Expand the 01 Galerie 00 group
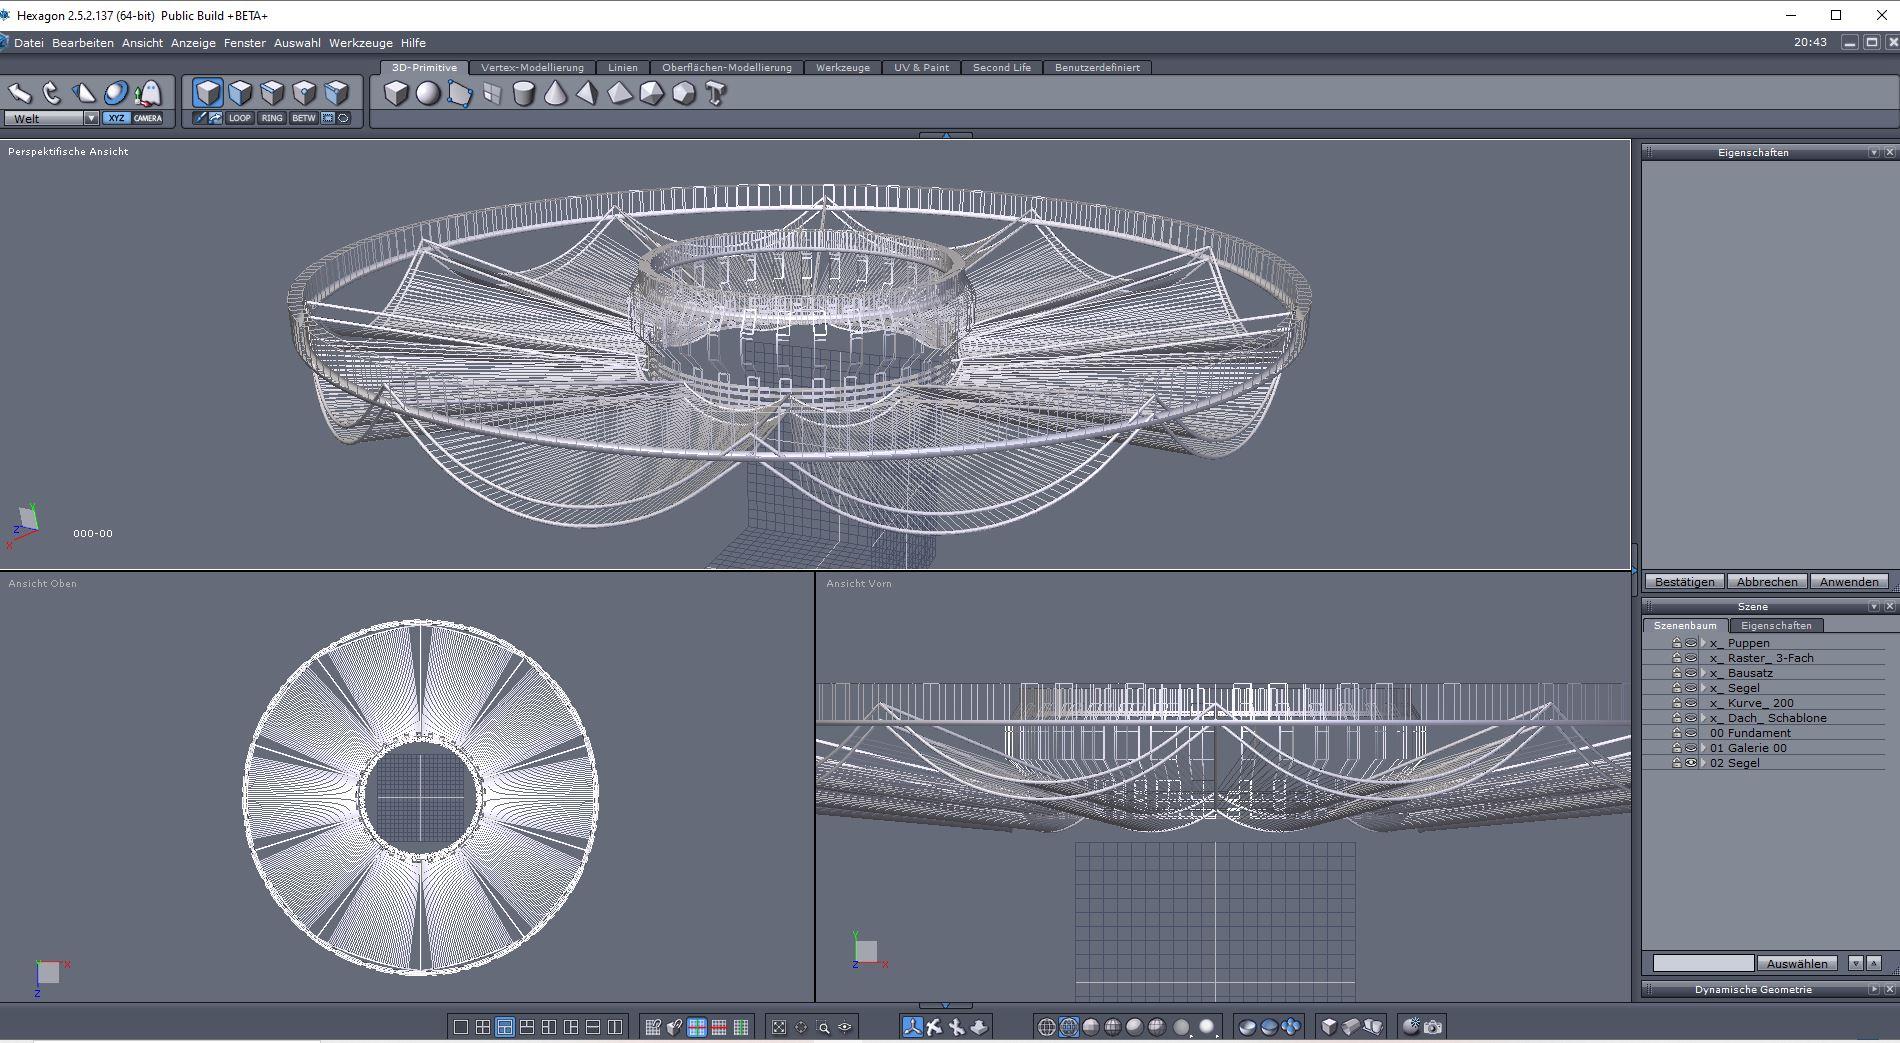Image resolution: width=1900 pixels, height=1043 pixels. (x=1703, y=748)
